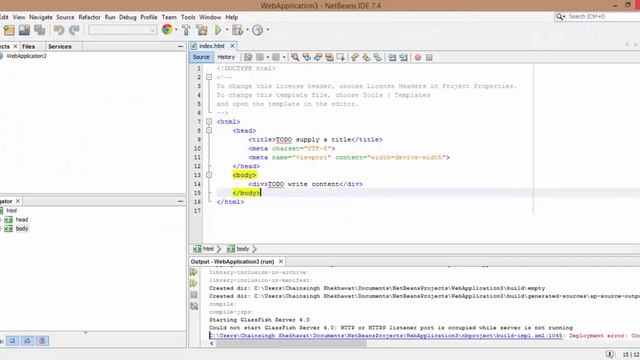Open the build-impl.xml:1045 link in output
Image resolution: width=640 pixels, height=360 pixels.
(386, 336)
